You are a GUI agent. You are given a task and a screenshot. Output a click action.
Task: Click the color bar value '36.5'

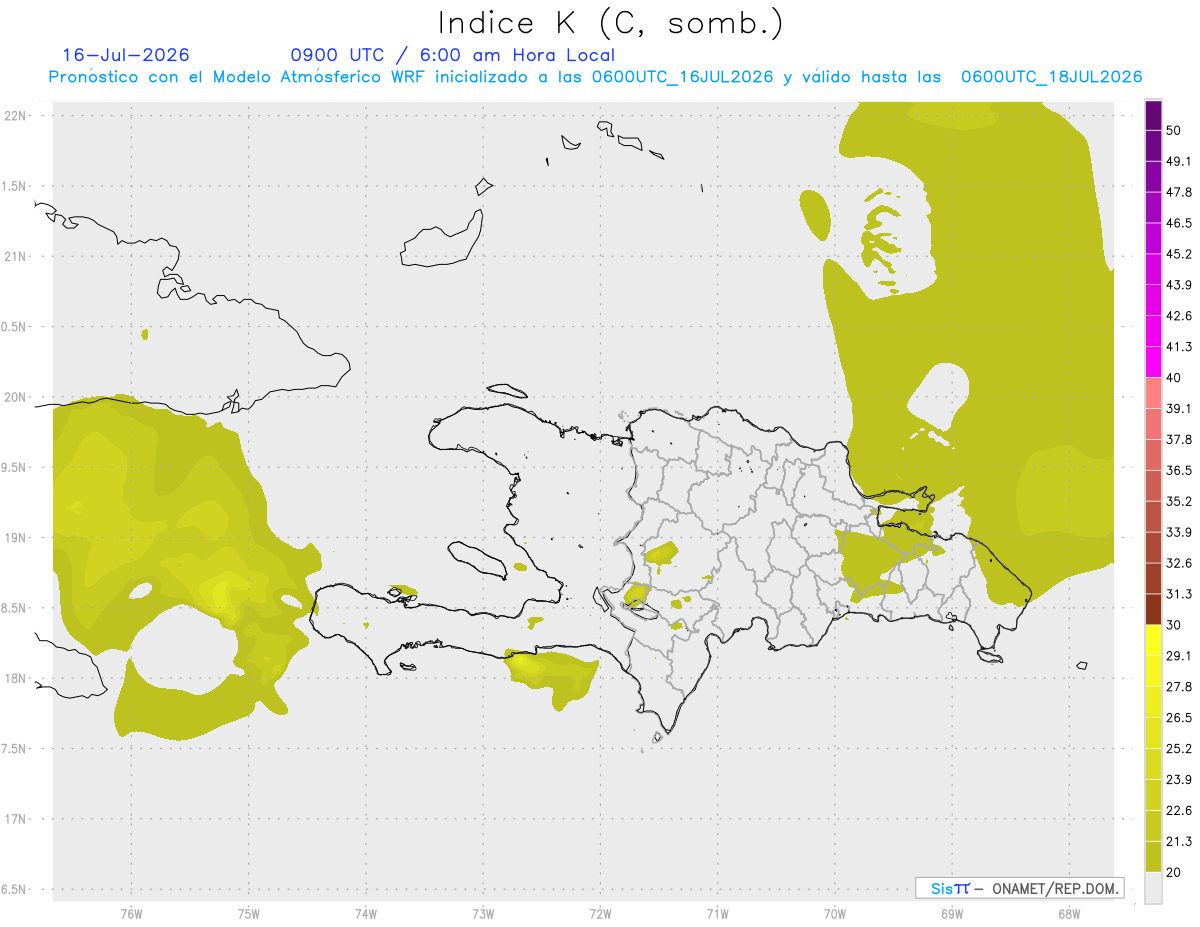click(x=1180, y=470)
